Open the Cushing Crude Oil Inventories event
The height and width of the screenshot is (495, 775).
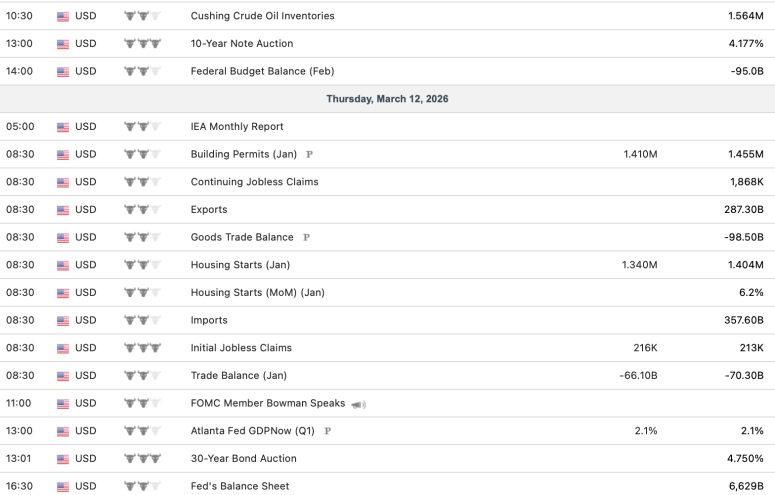262,16
